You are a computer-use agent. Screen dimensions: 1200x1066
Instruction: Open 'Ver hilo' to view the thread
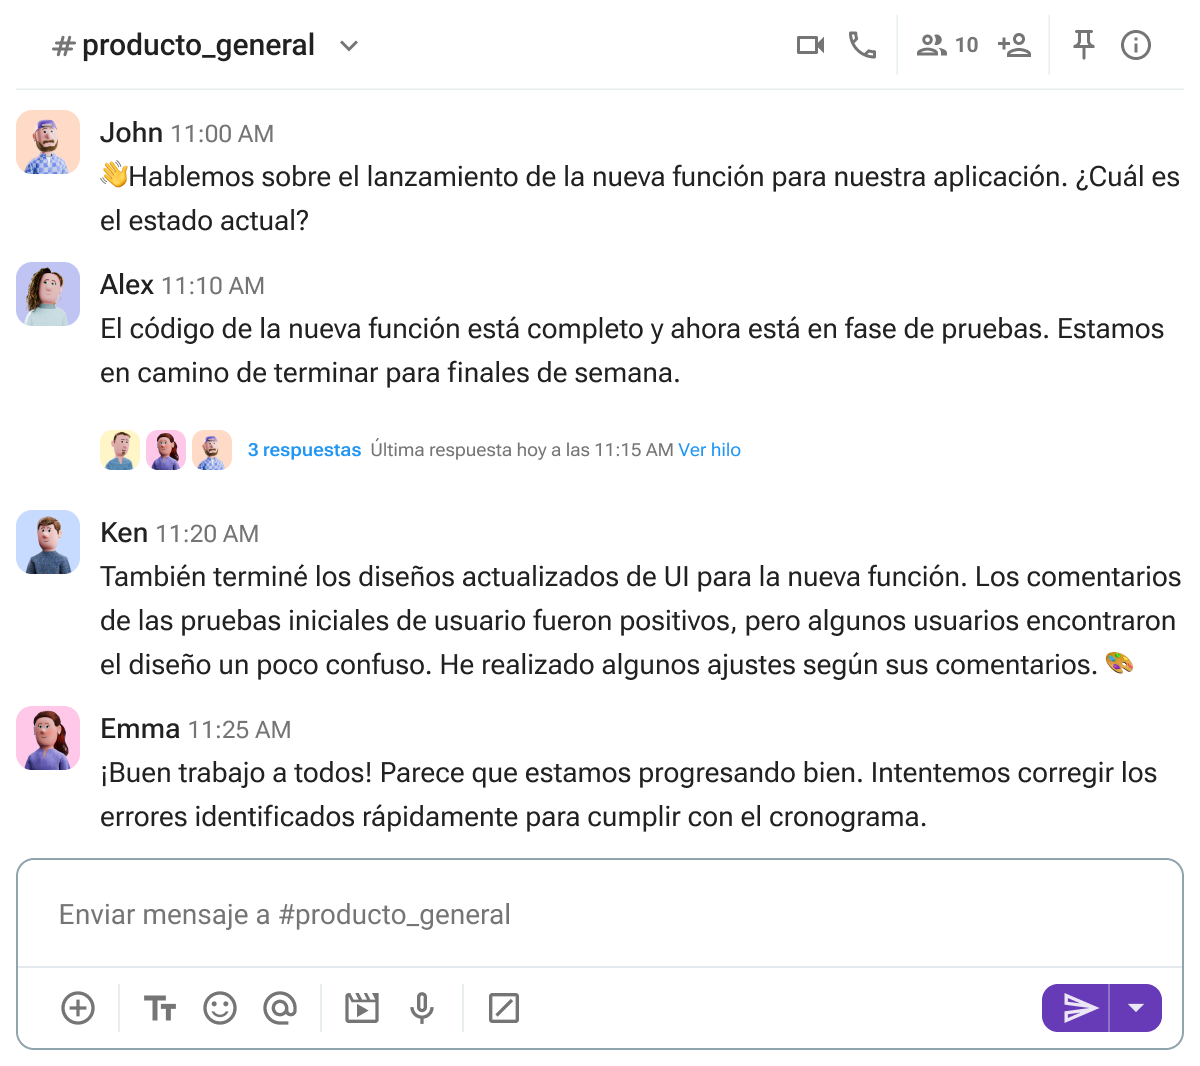710,449
